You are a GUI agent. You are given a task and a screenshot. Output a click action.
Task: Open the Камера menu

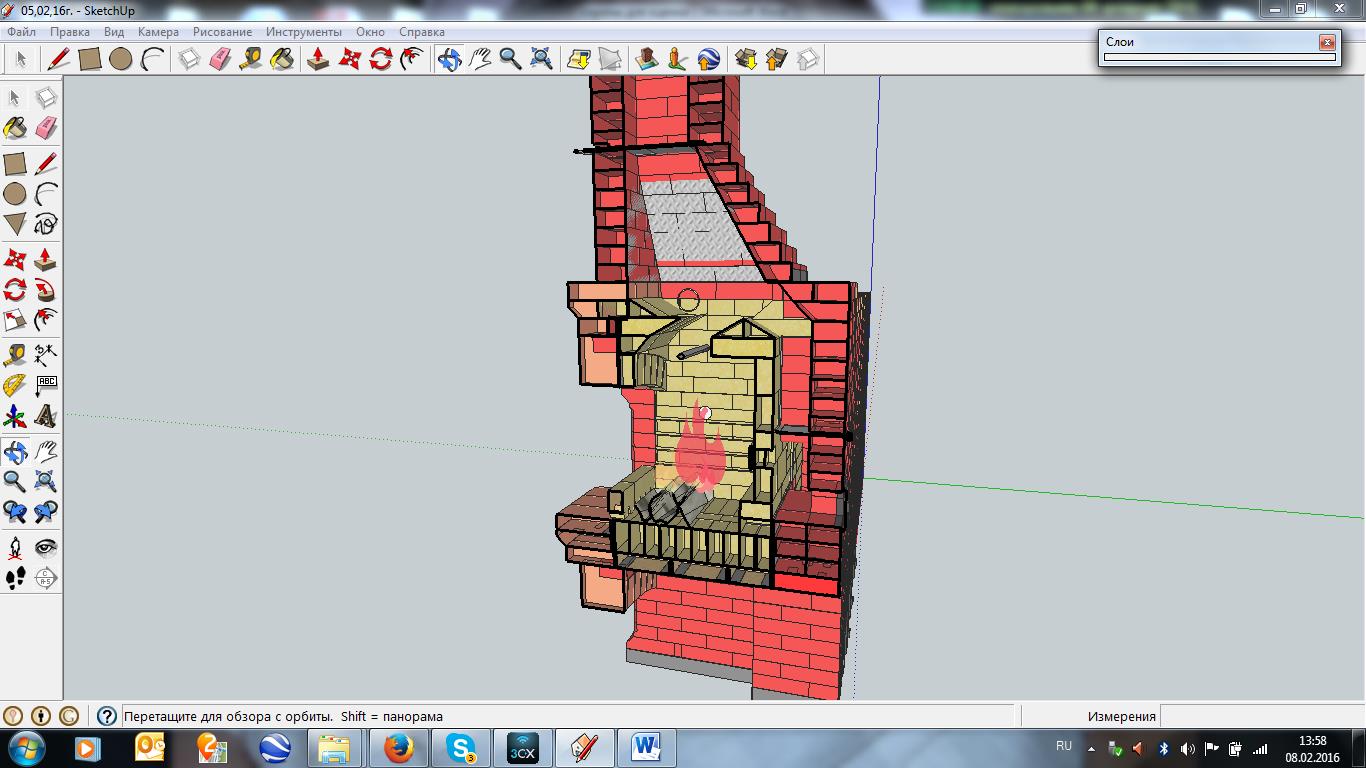click(158, 32)
